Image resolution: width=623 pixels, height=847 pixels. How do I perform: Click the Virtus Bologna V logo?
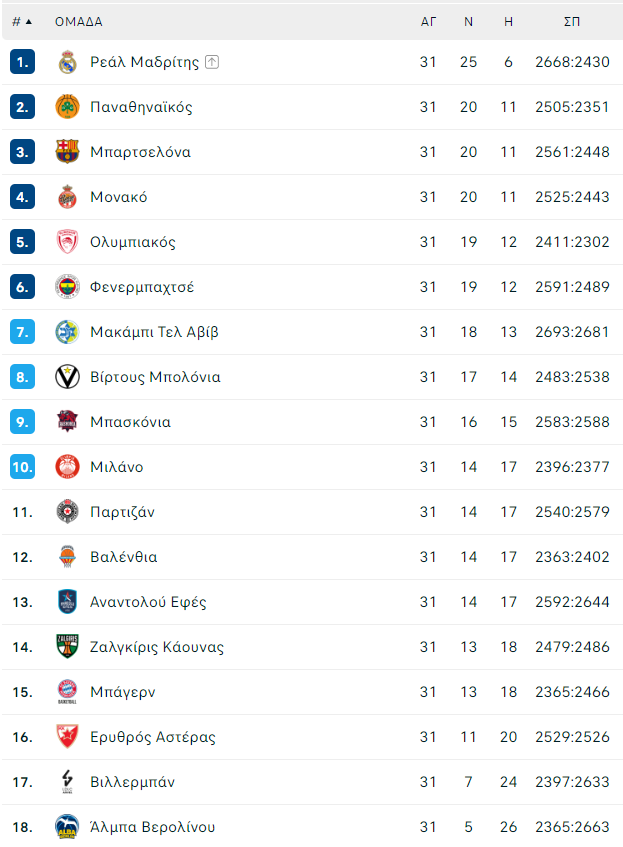tap(67, 377)
